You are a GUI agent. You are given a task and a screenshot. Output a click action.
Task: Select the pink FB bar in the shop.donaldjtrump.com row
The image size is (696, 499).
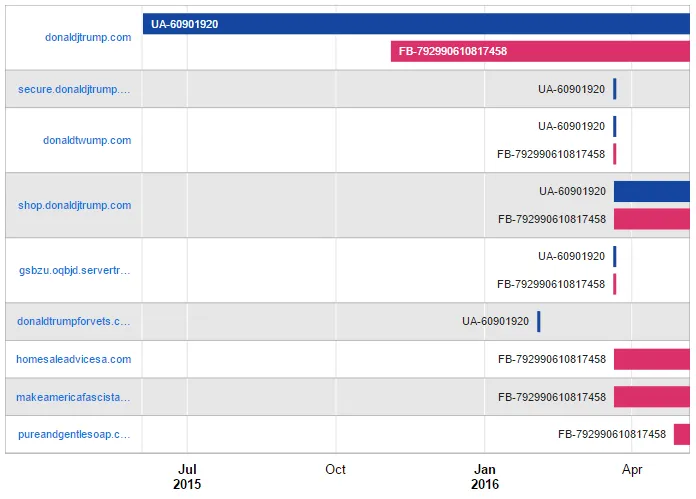[652, 219]
